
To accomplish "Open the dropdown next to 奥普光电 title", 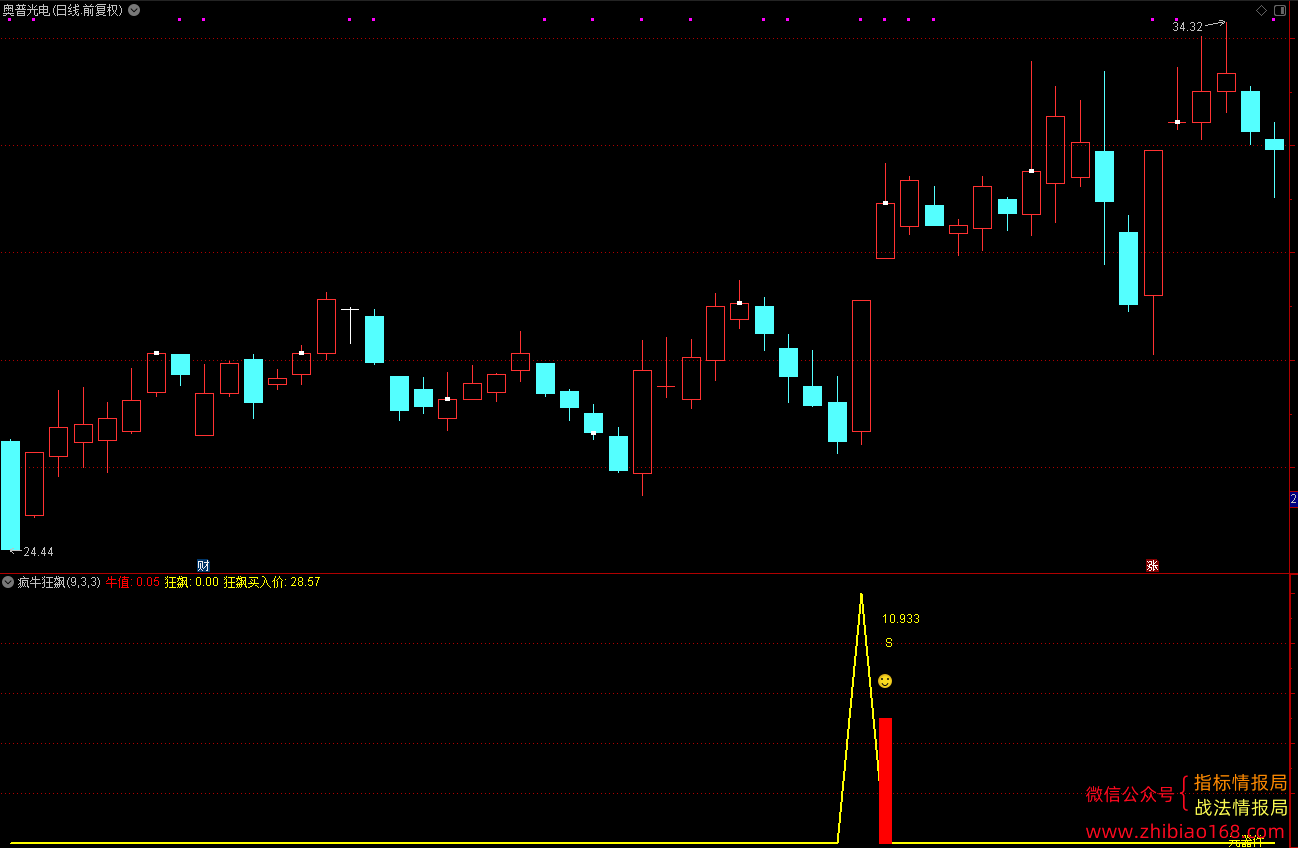I will [x=134, y=10].
